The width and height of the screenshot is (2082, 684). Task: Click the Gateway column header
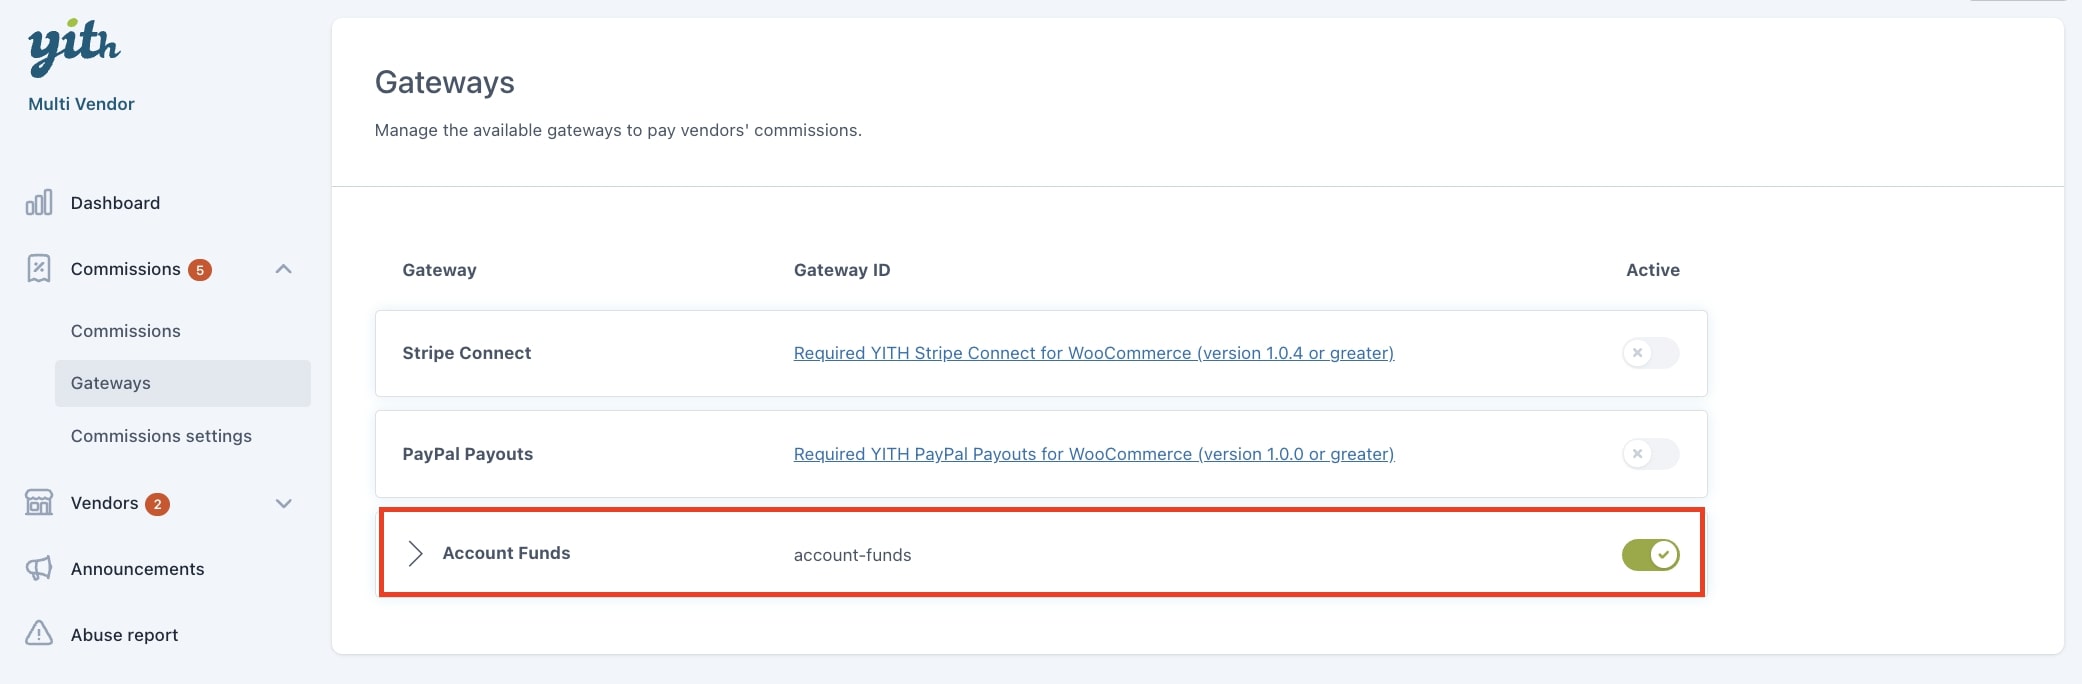[x=439, y=270]
